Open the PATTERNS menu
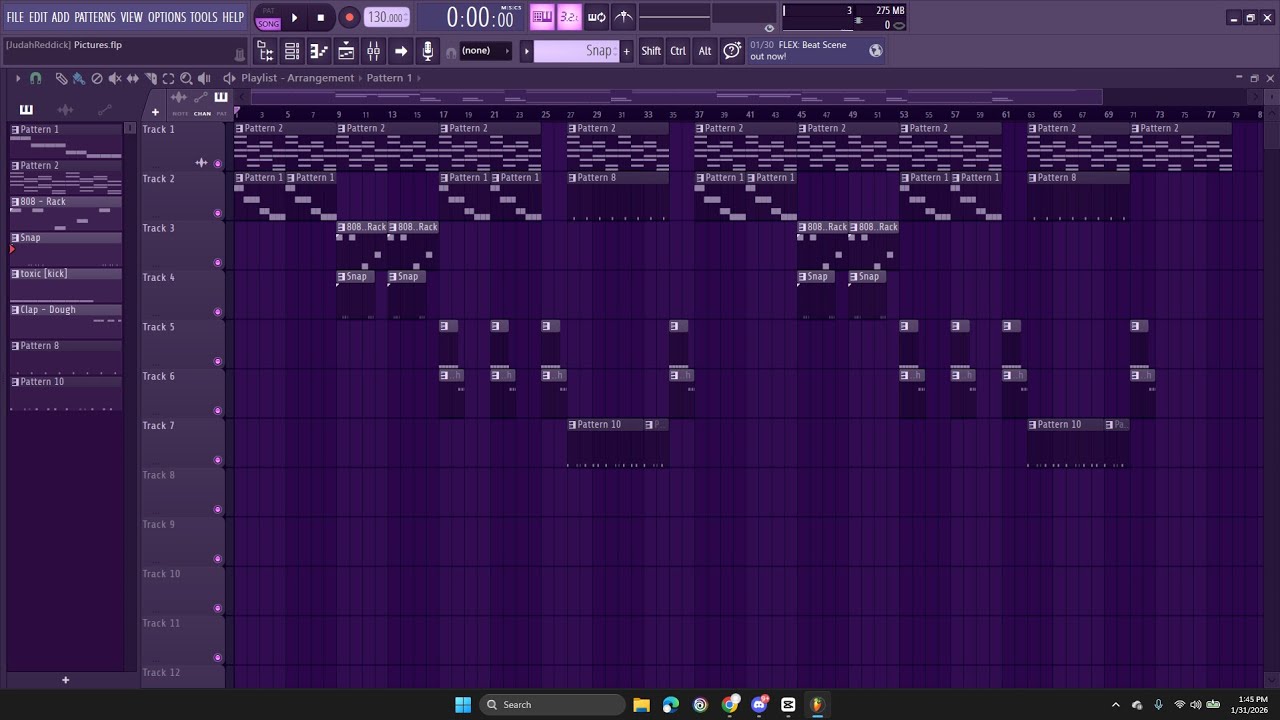Screen dimensions: 1280x720 click(95, 17)
